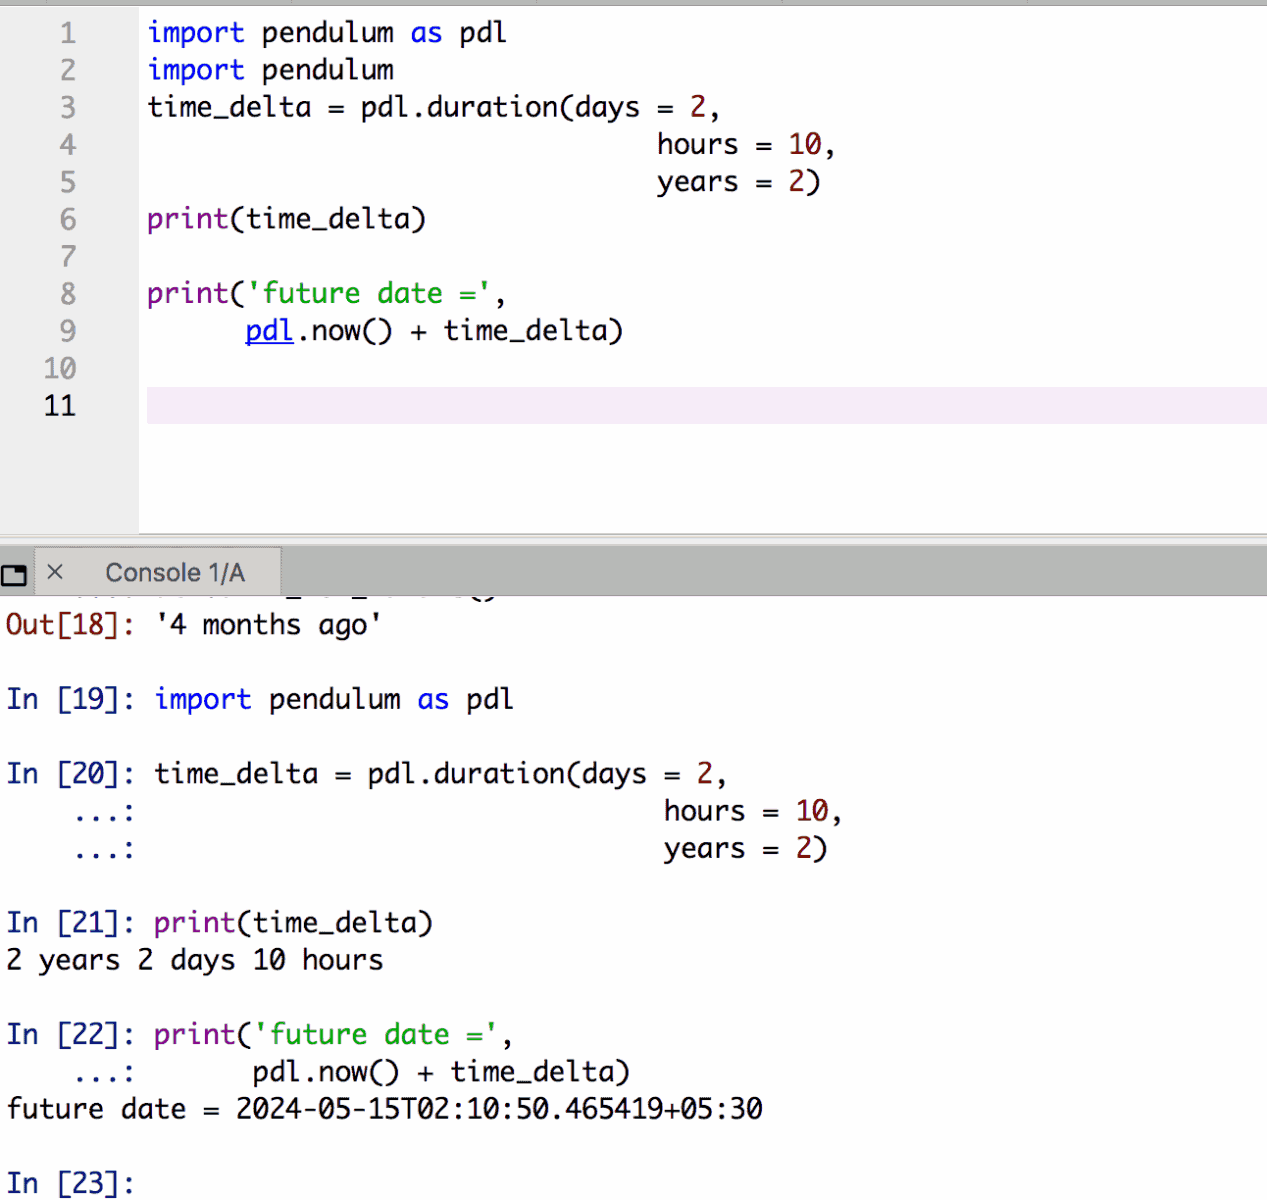1267x1200 pixels.
Task: Click 'years = 2)' on editor line 5
Action: tap(738, 182)
